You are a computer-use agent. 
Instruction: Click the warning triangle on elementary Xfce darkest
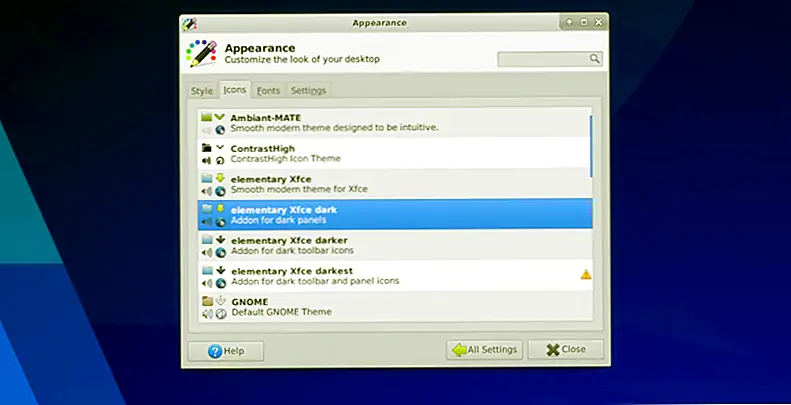tap(585, 274)
